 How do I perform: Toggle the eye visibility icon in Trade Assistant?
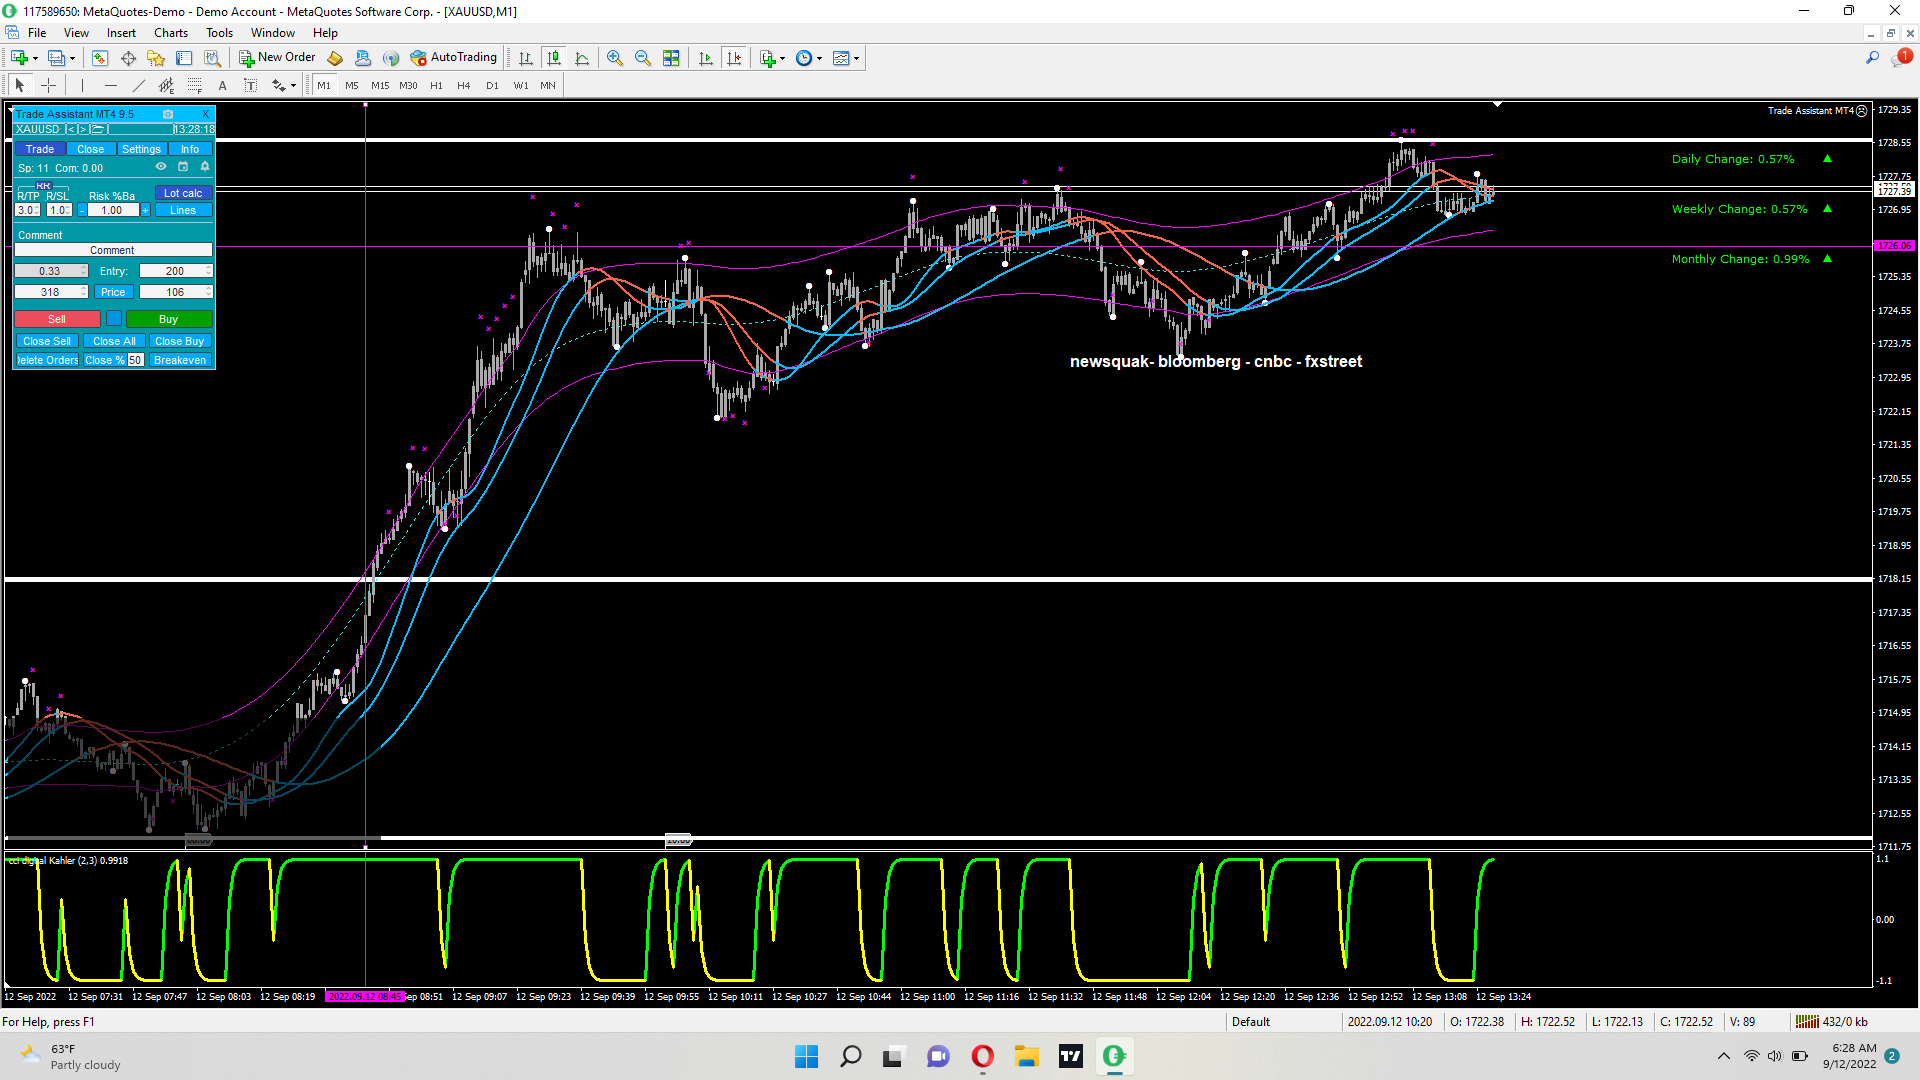tap(161, 167)
